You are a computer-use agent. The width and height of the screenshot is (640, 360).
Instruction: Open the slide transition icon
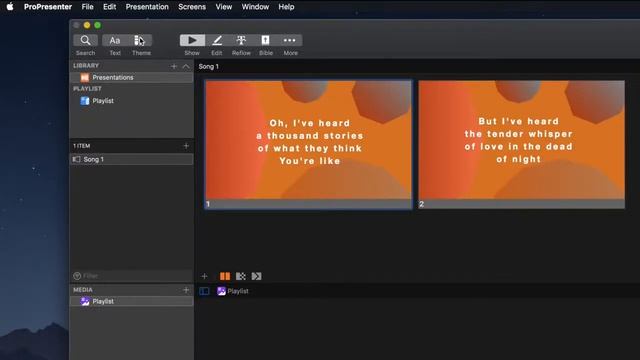(x=241, y=276)
